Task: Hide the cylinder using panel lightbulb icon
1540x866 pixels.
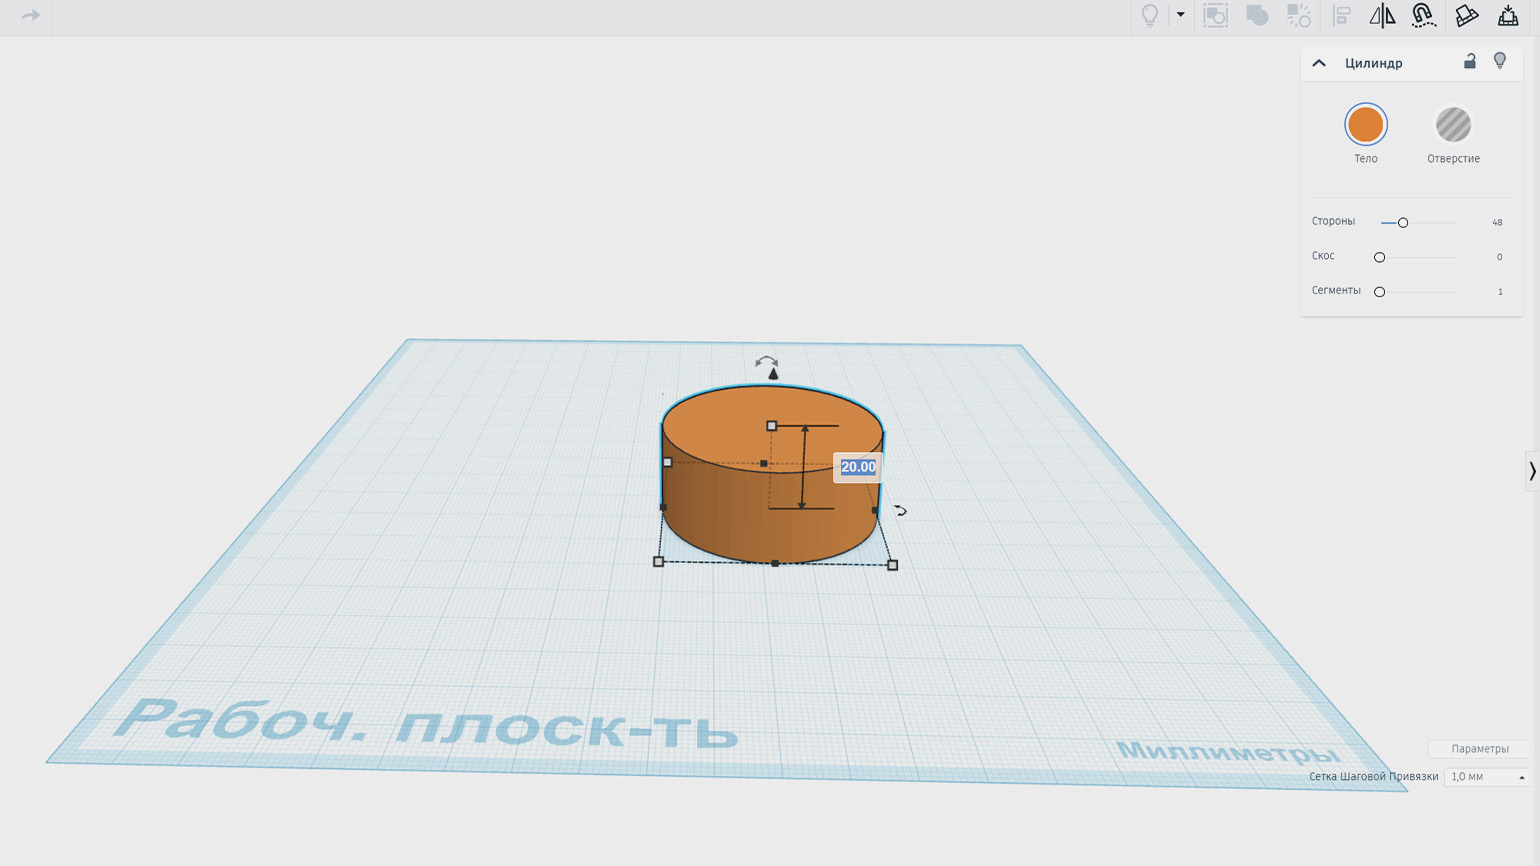Action: pyautogui.click(x=1500, y=62)
